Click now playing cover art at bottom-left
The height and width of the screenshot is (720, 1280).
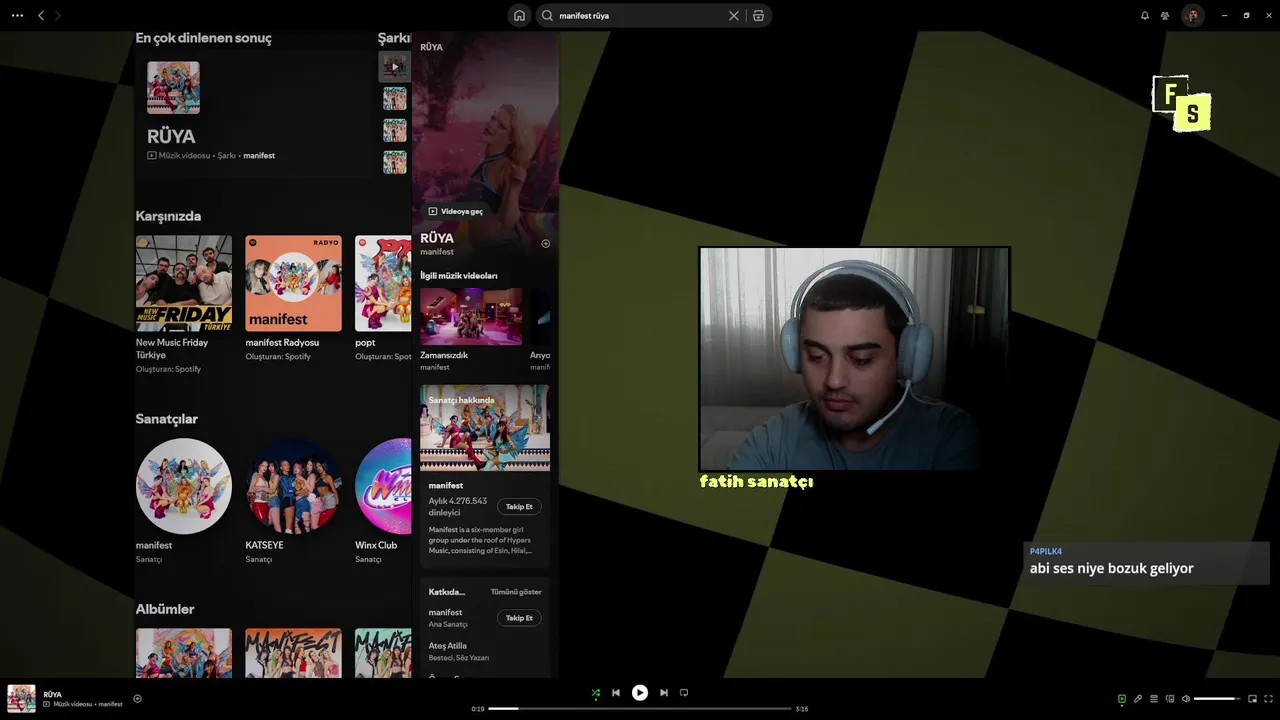[21, 699]
